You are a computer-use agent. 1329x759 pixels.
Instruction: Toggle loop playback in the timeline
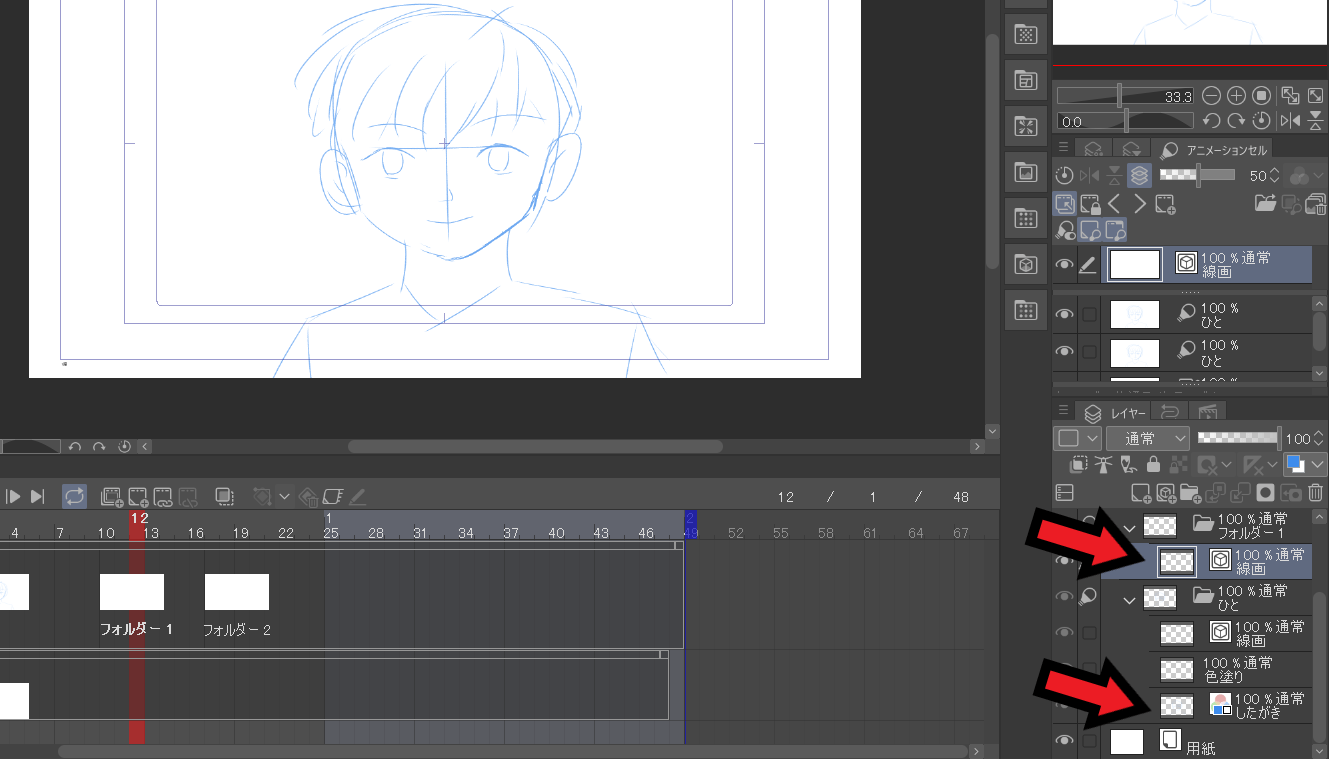pyautogui.click(x=74, y=496)
